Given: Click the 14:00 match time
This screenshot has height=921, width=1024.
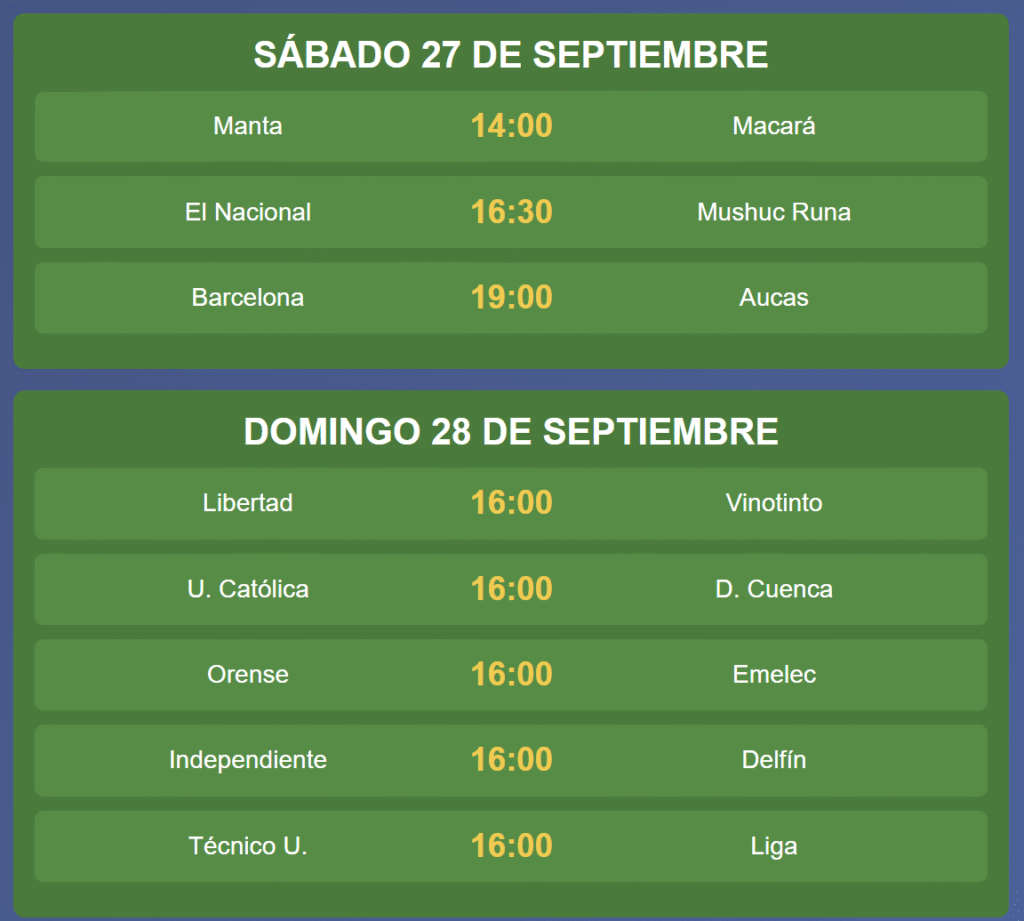Looking at the screenshot, I should (511, 125).
